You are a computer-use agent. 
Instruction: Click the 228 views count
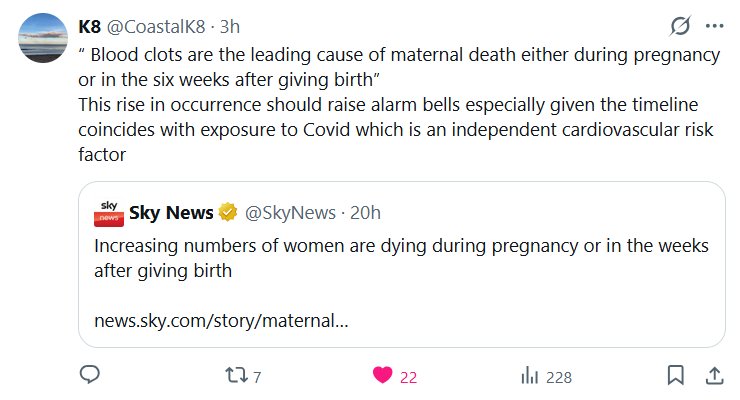click(x=559, y=377)
